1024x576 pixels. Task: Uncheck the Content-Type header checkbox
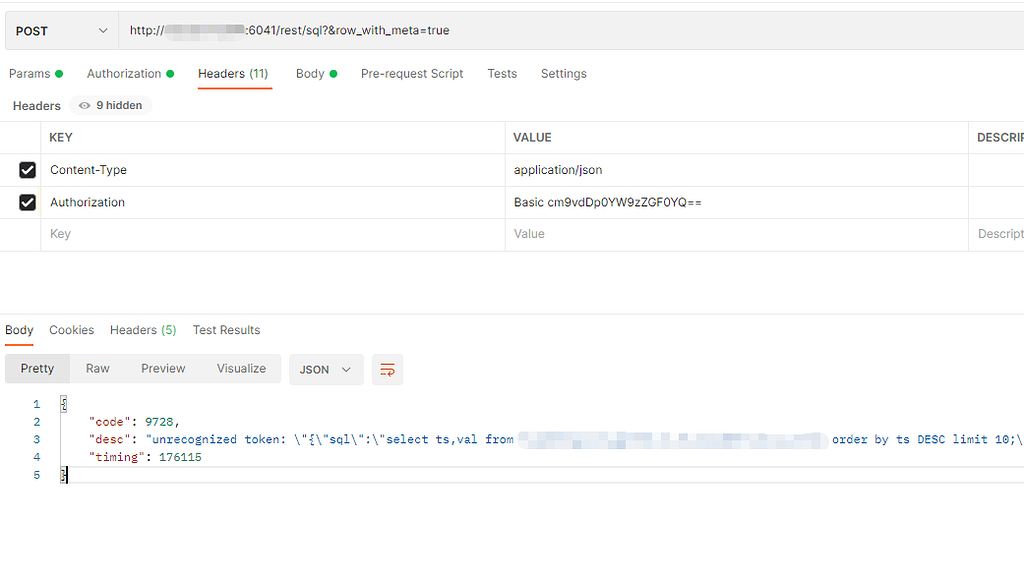click(27, 170)
